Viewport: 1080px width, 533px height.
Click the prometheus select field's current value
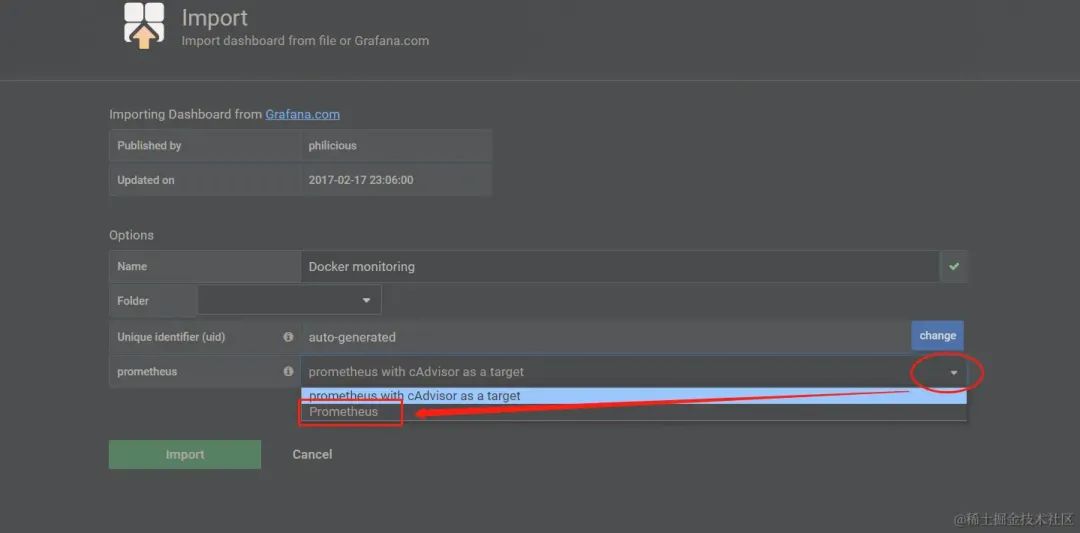tap(416, 372)
